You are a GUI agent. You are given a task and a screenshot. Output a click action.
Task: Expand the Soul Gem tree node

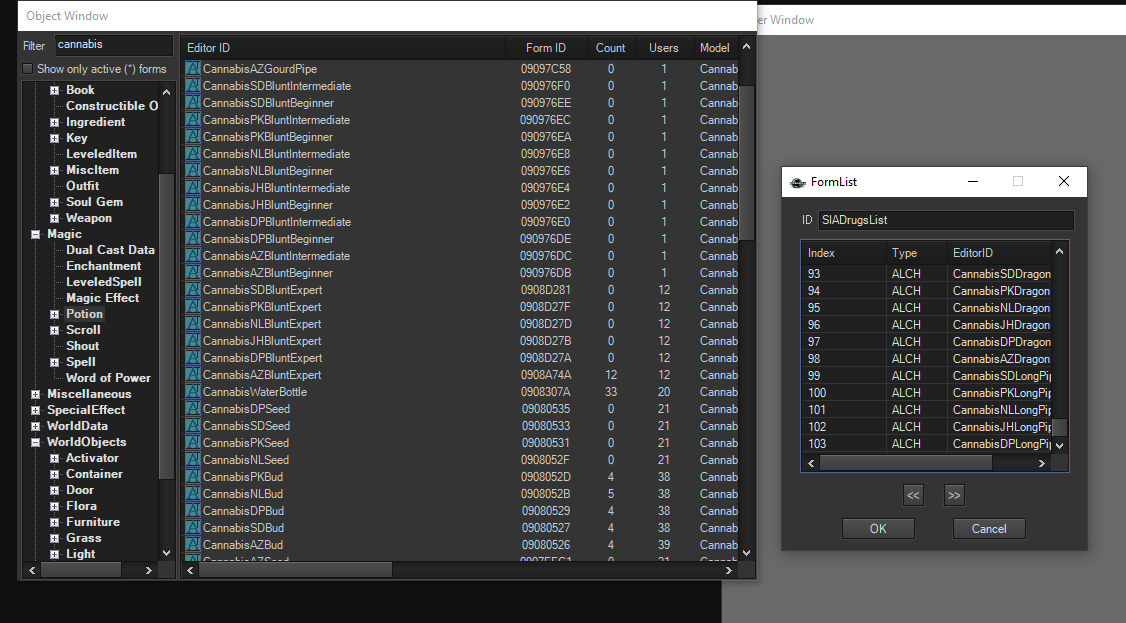[x=54, y=202]
